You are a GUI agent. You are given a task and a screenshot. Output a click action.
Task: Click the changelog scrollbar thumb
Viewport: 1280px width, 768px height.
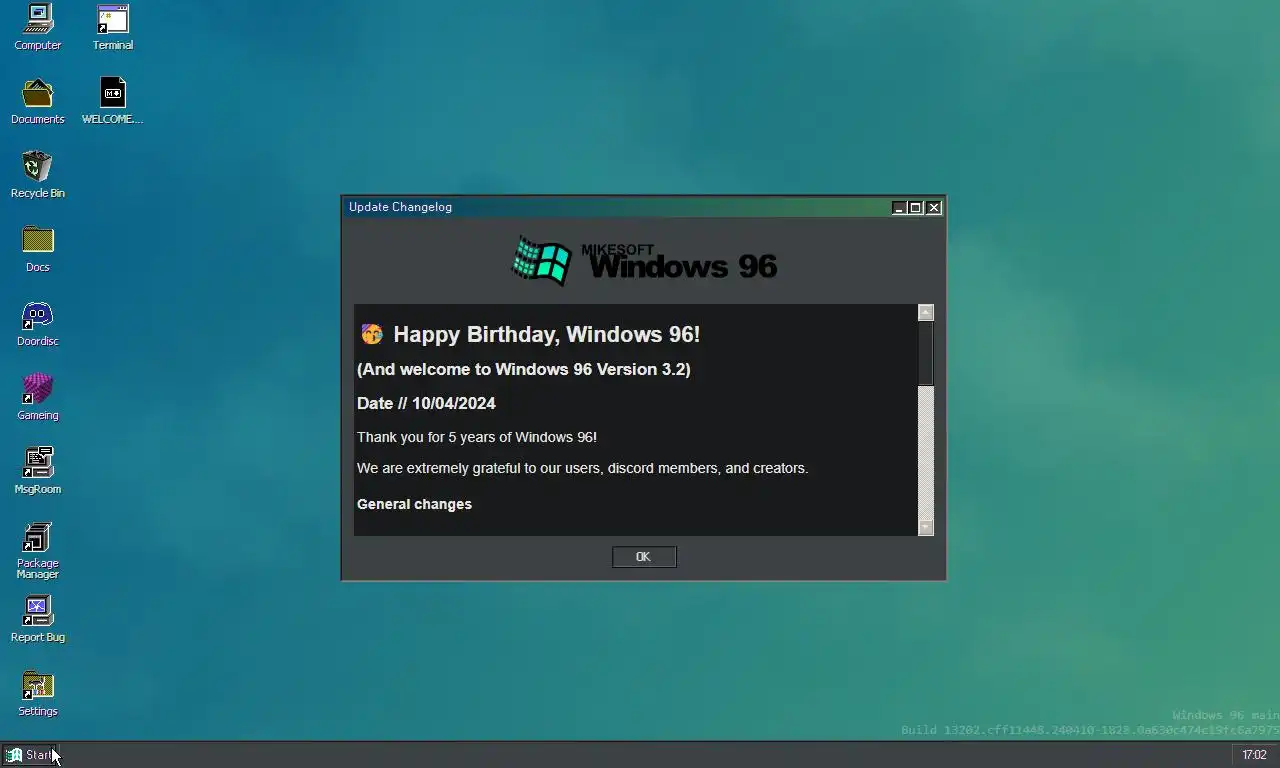click(x=926, y=353)
